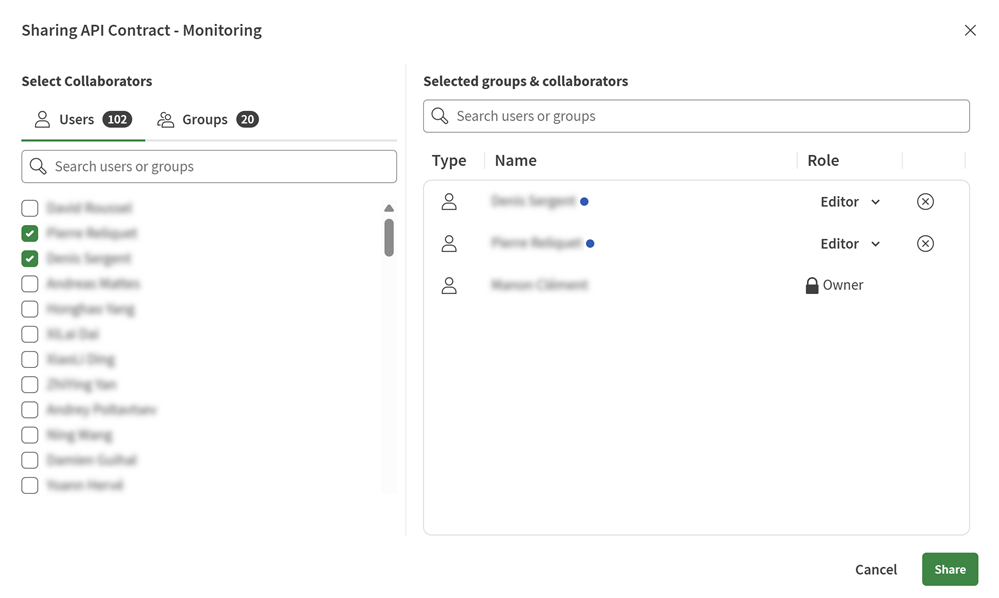This screenshot has height=598, width=999.
Task: Check the checkbox next to Andreas Mattes
Action: 29,283
